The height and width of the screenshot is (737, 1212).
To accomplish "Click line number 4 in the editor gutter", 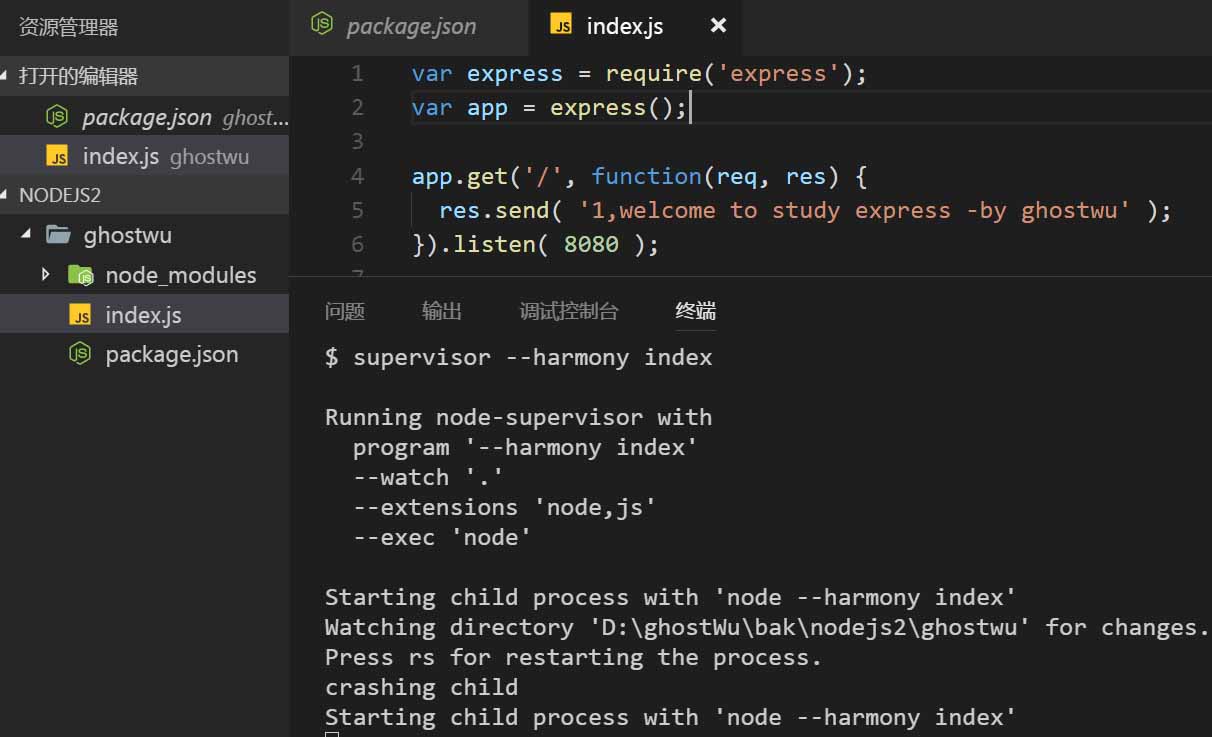I will [358, 176].
